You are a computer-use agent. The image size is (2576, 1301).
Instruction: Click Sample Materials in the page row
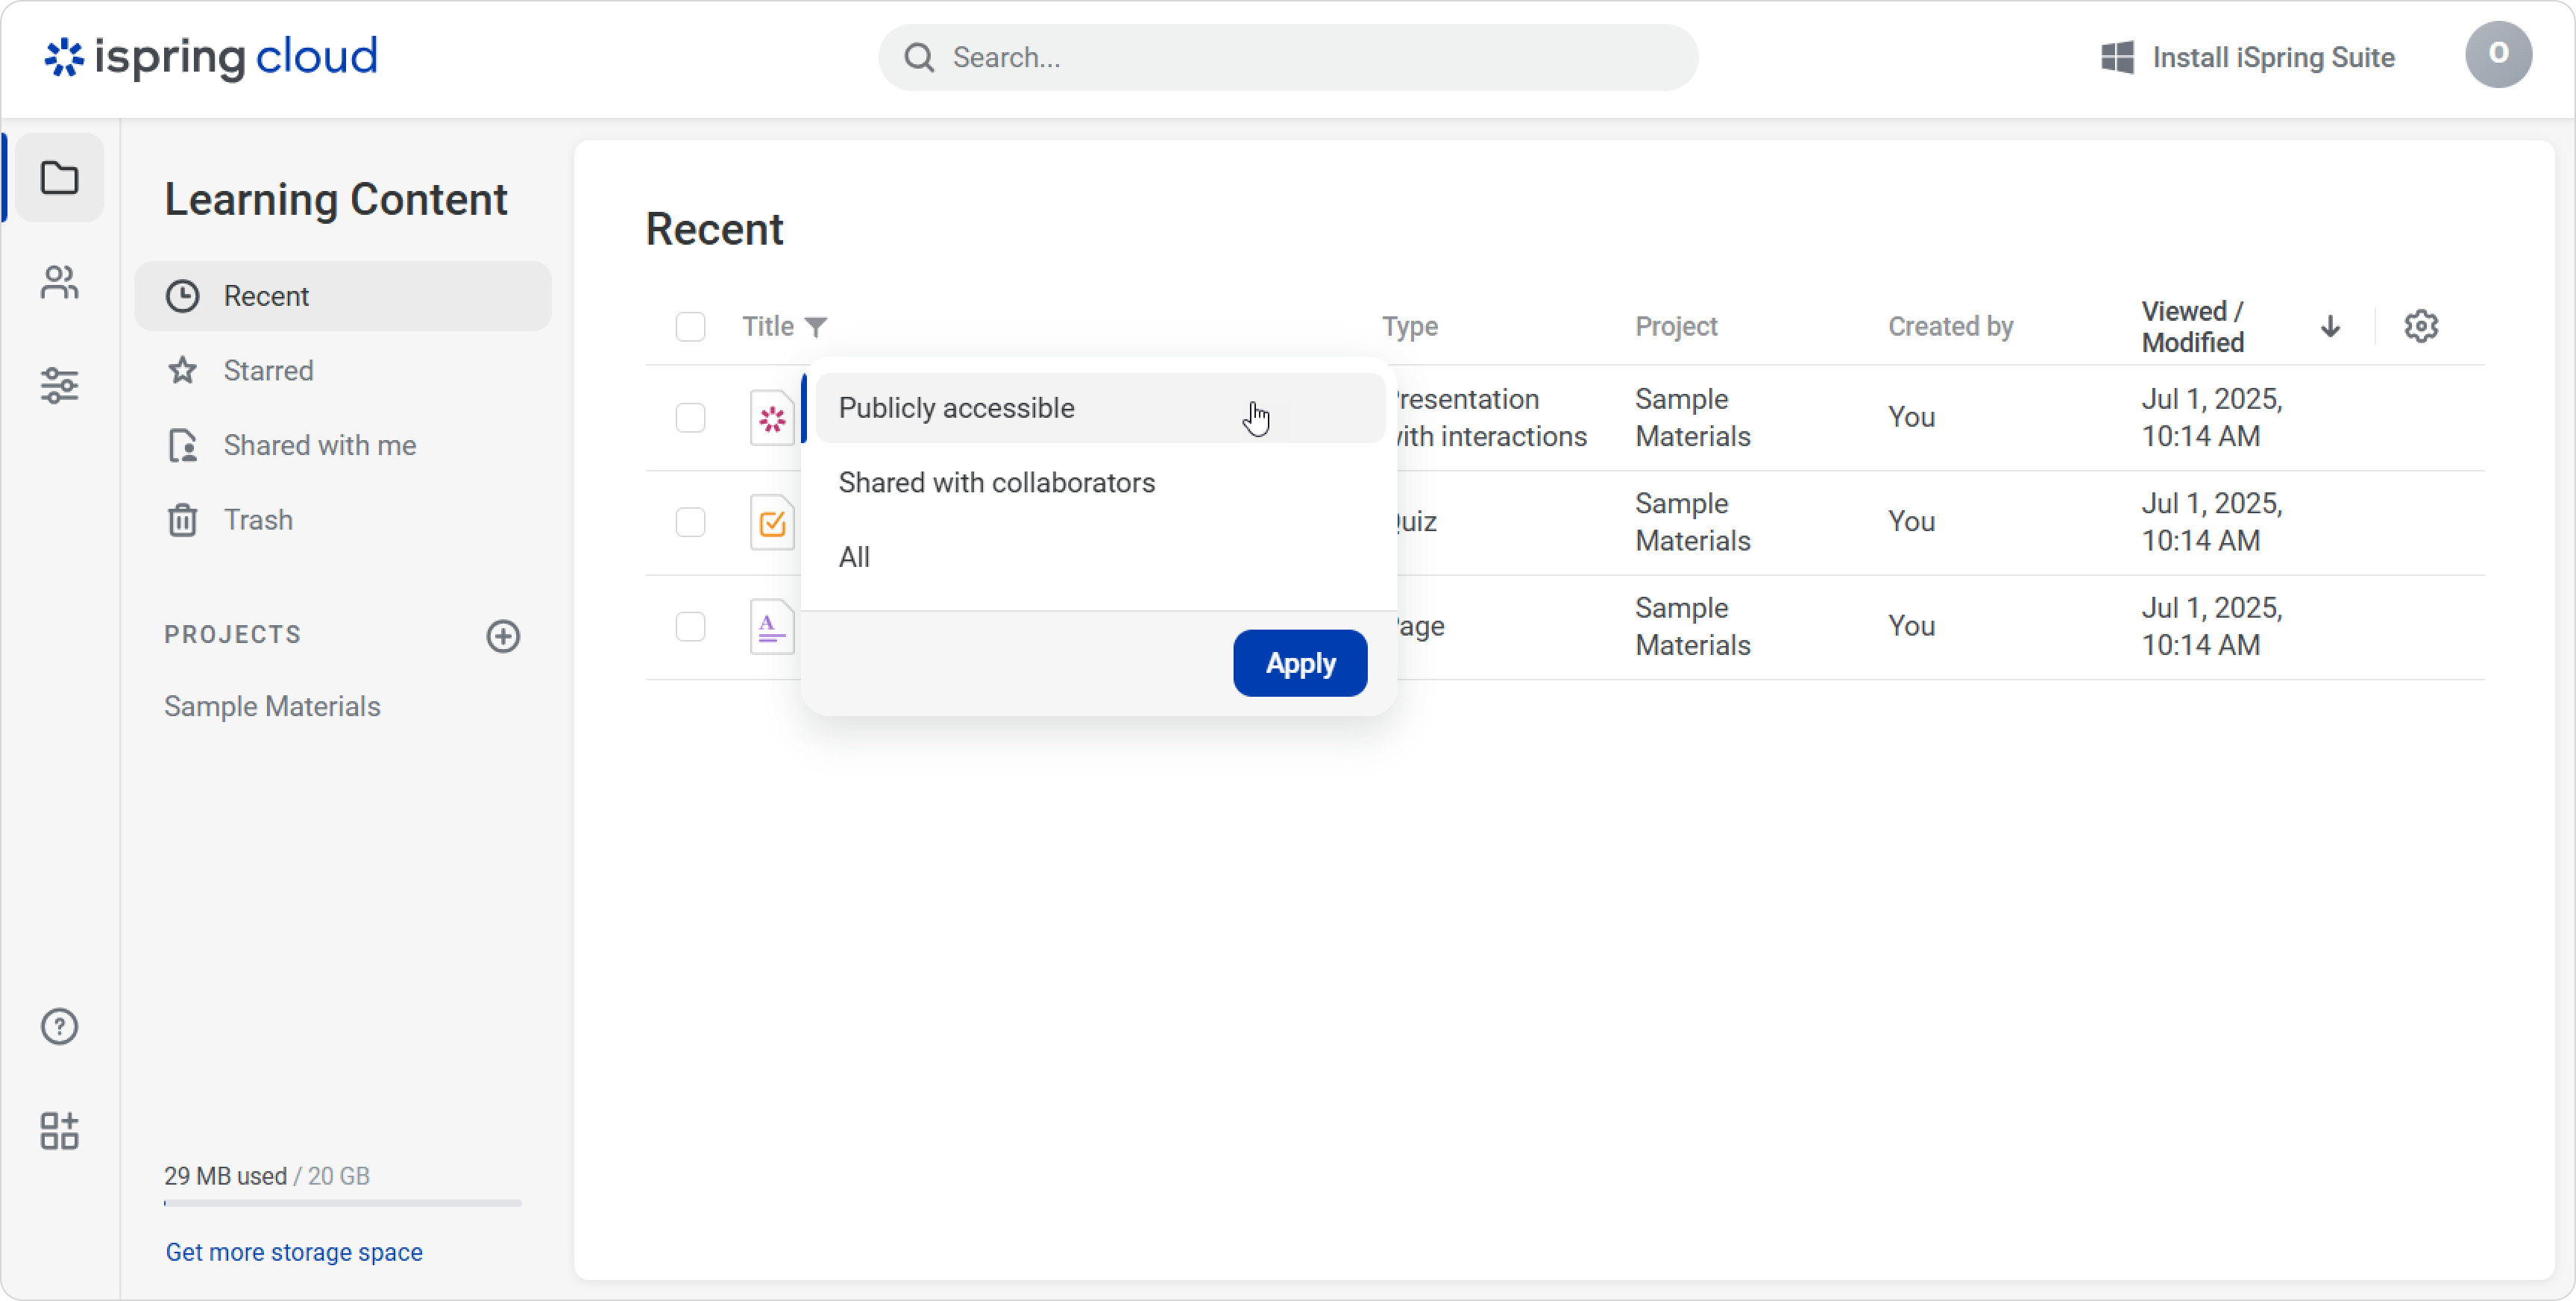[1692, 626]
